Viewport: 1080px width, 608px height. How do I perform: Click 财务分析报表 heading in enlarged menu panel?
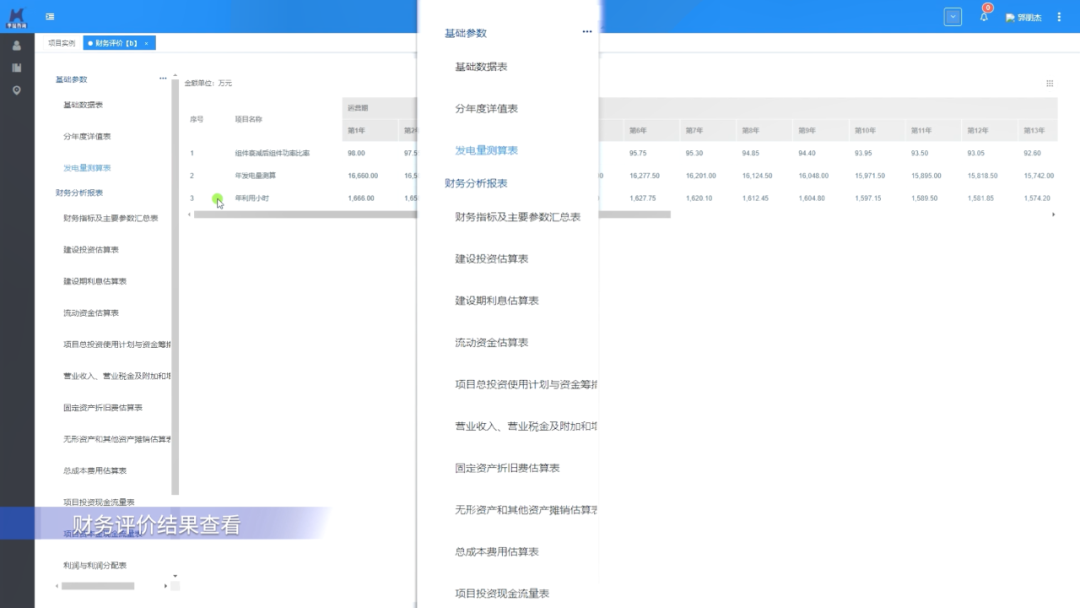pos(476,183)
